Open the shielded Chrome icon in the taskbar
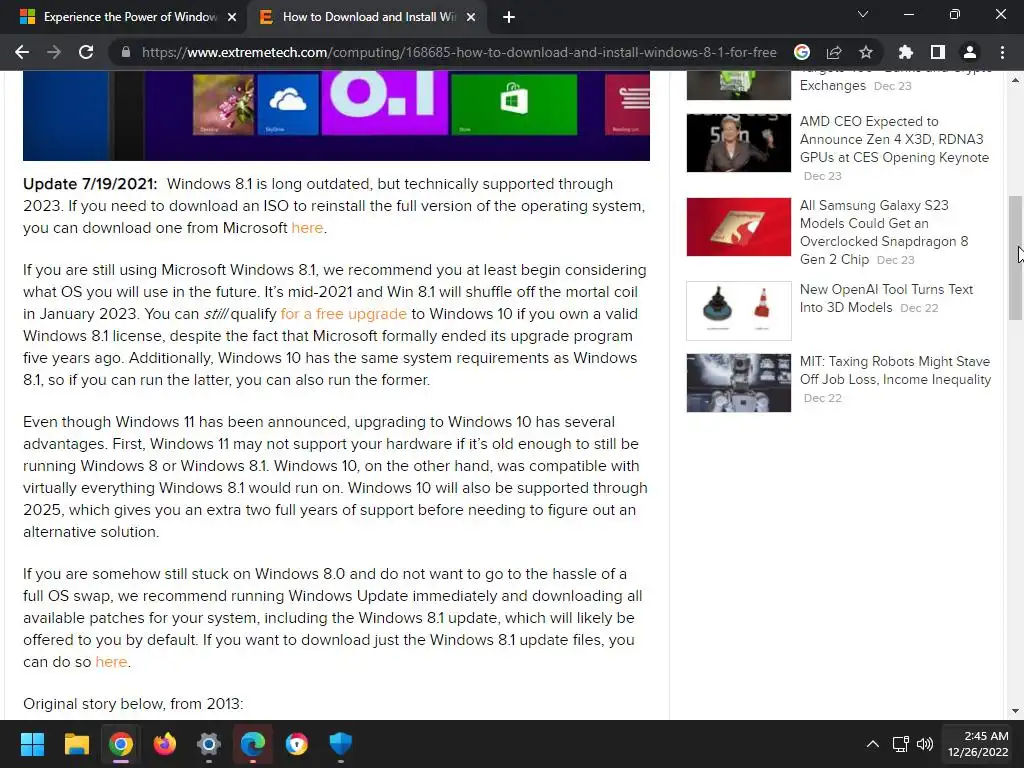The image size is (1024, 768). click(x=296, y=744)
